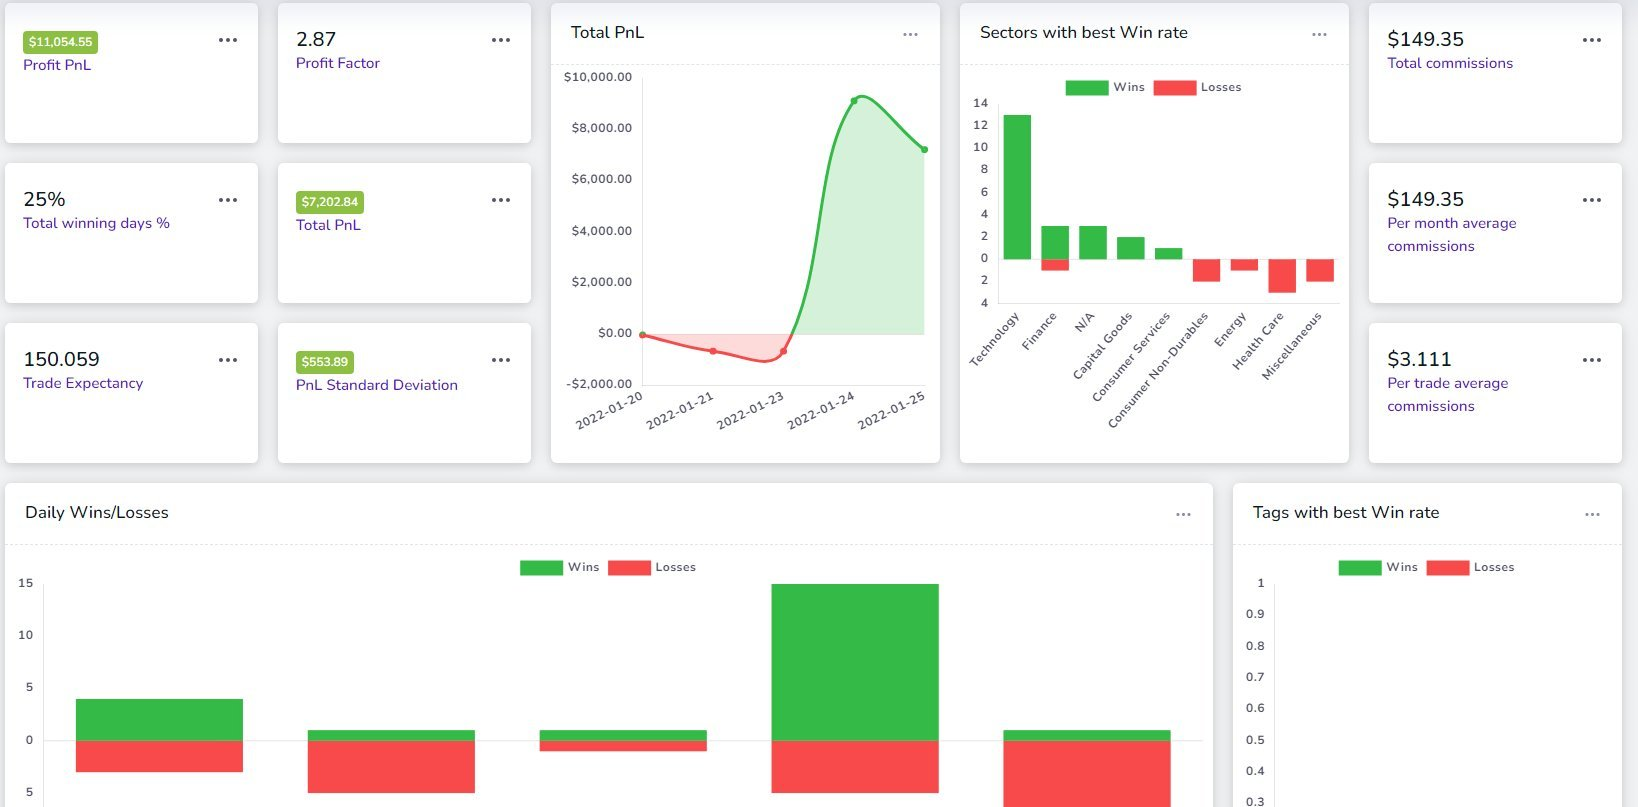This screenshot has width=1638, height=807.
Task: Open the Total commissions card options menu
Action: [1592, 40]
